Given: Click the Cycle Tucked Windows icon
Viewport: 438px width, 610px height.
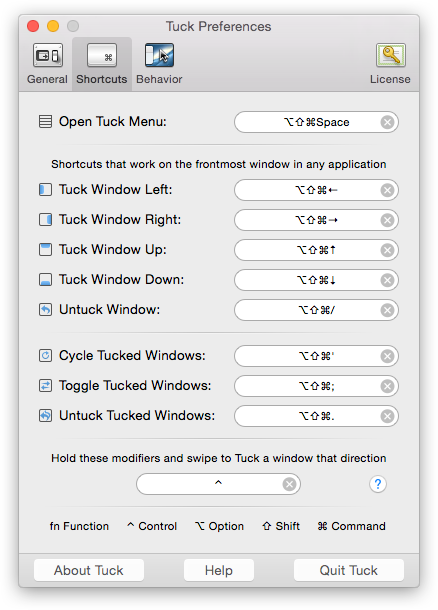Looking at the screenshot, I should click(46, 356).
